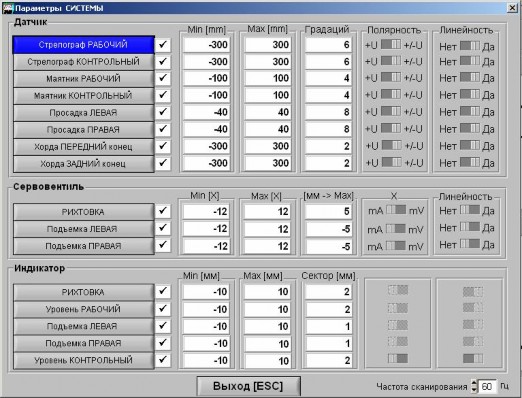This screenshot has width=522, height=398.
Task: Toggle the Просадка ПРАВАЯ checkbox
Action: click(163, 129)
